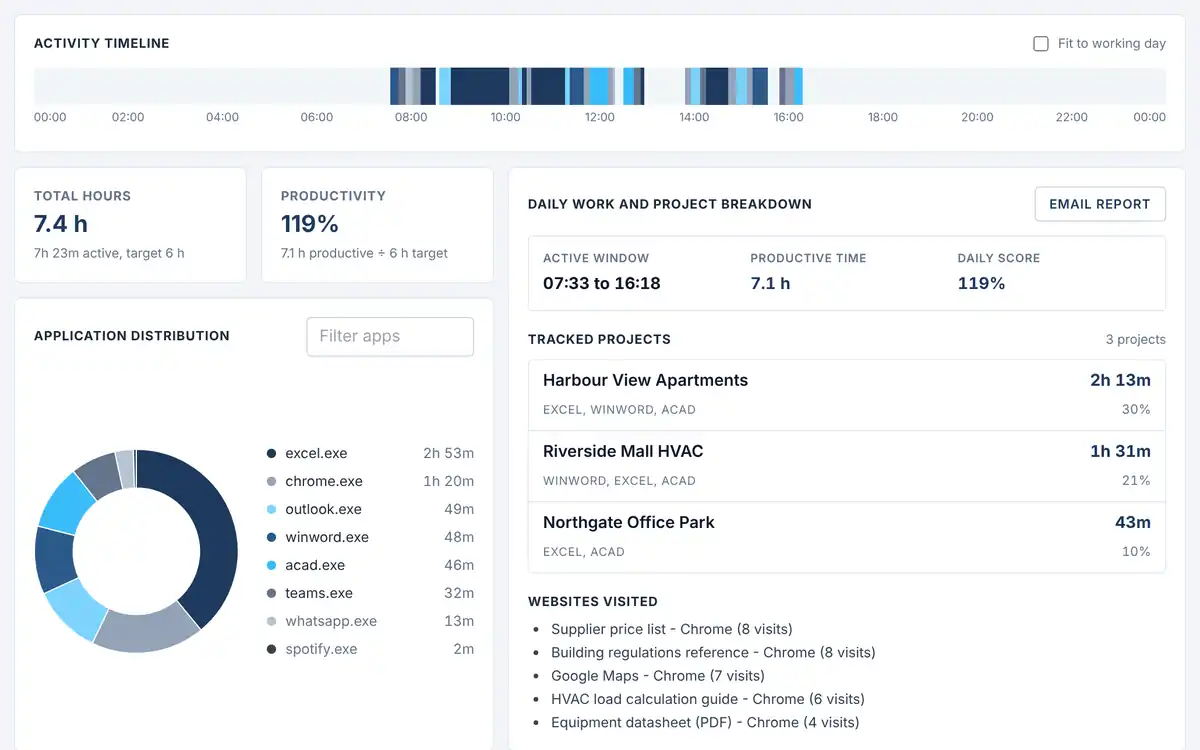Click winword.exe in the app legend
The height and width of the screenshot is (750, 1200).
[327, 537]
